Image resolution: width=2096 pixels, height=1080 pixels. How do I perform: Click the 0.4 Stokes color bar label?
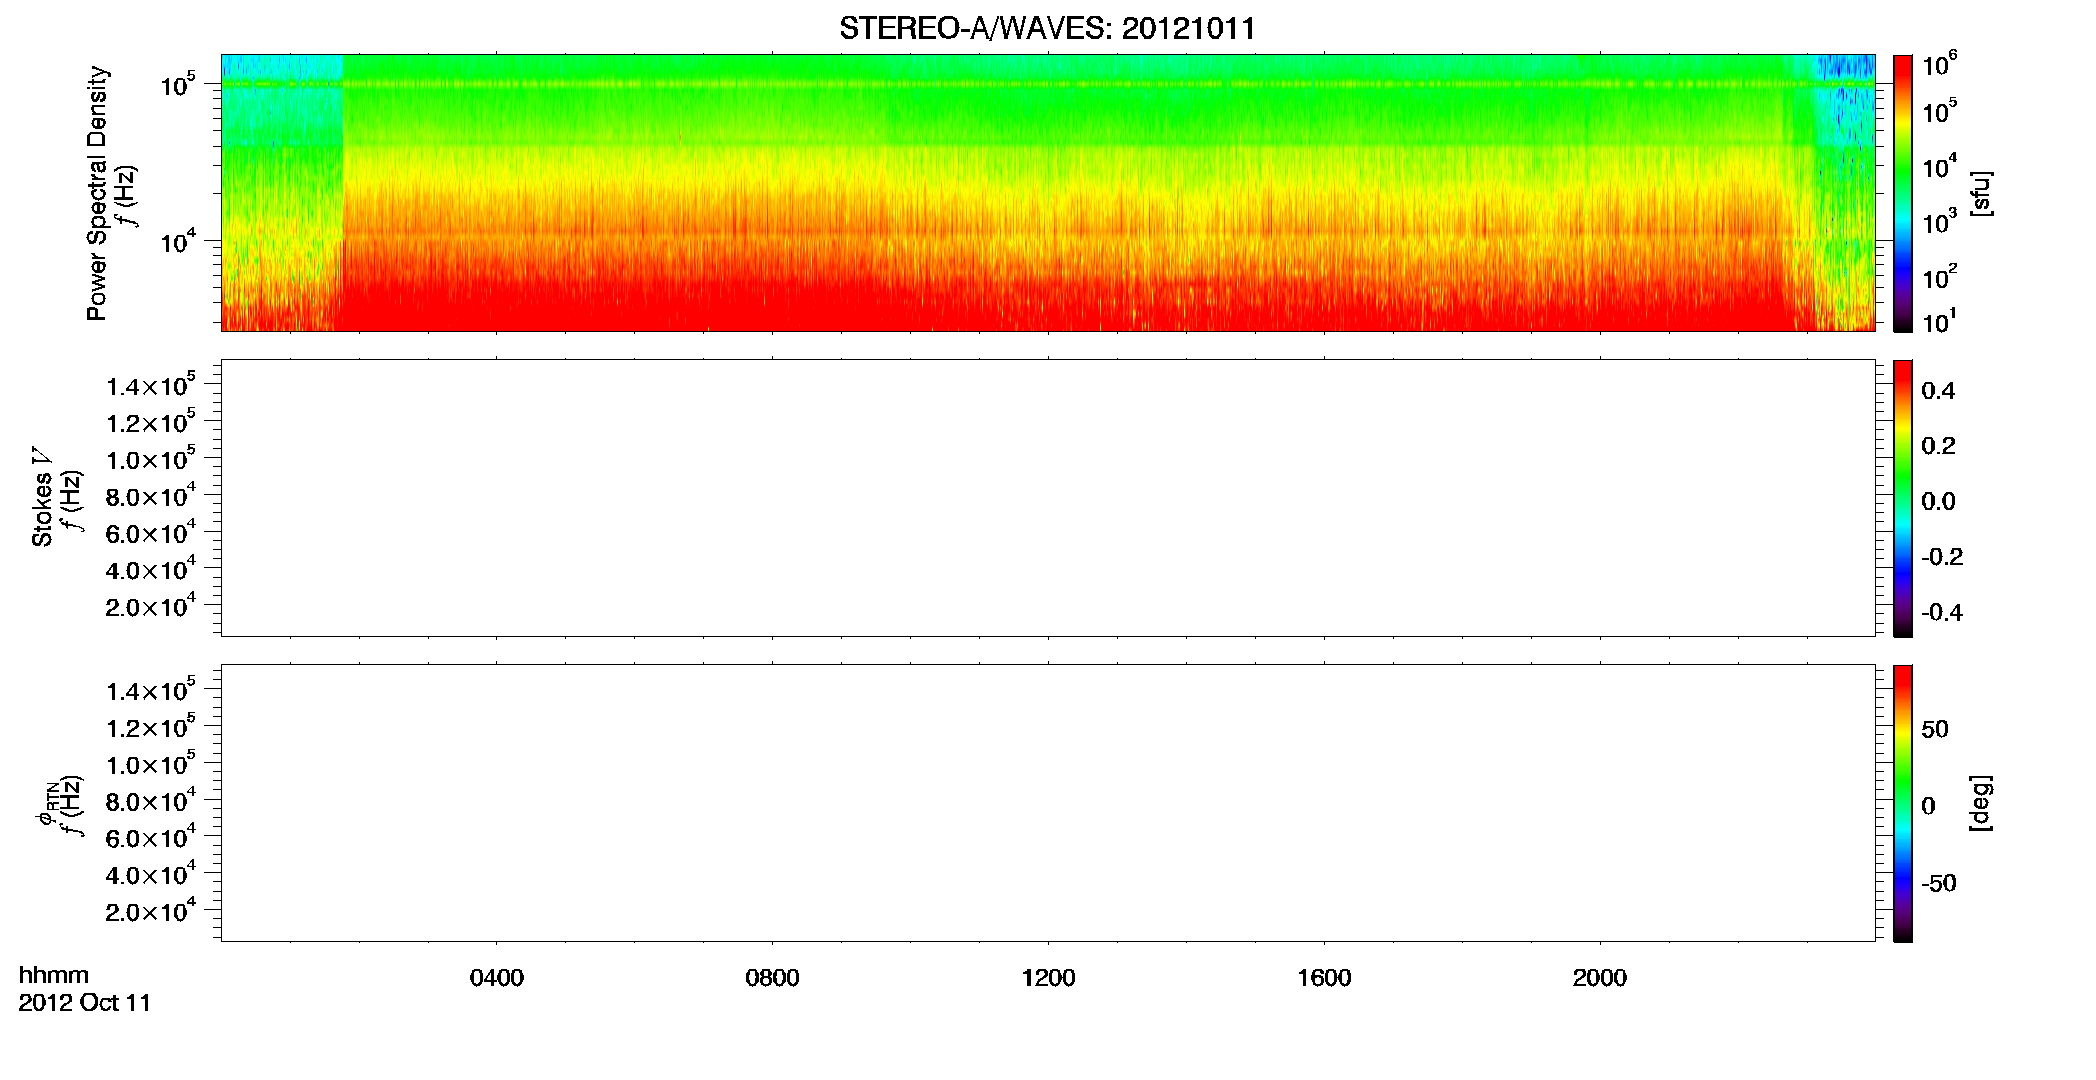coord(1938,391)
